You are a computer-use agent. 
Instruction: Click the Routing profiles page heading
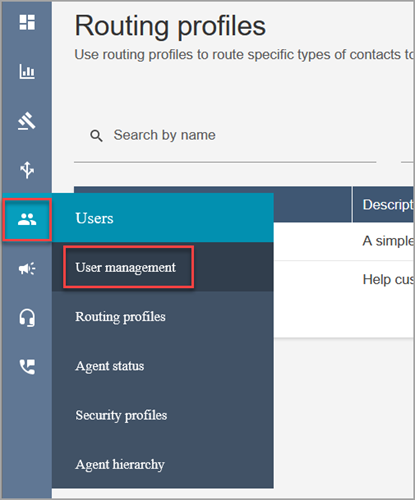170,26
